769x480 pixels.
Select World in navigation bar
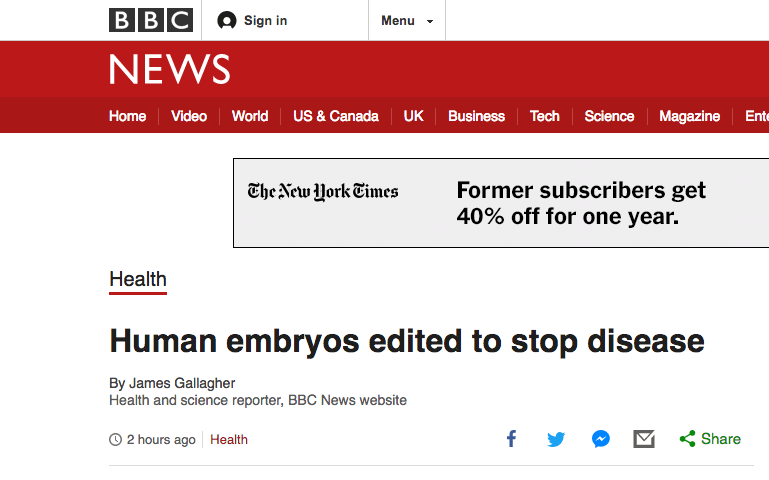click(x=250, y=116)
